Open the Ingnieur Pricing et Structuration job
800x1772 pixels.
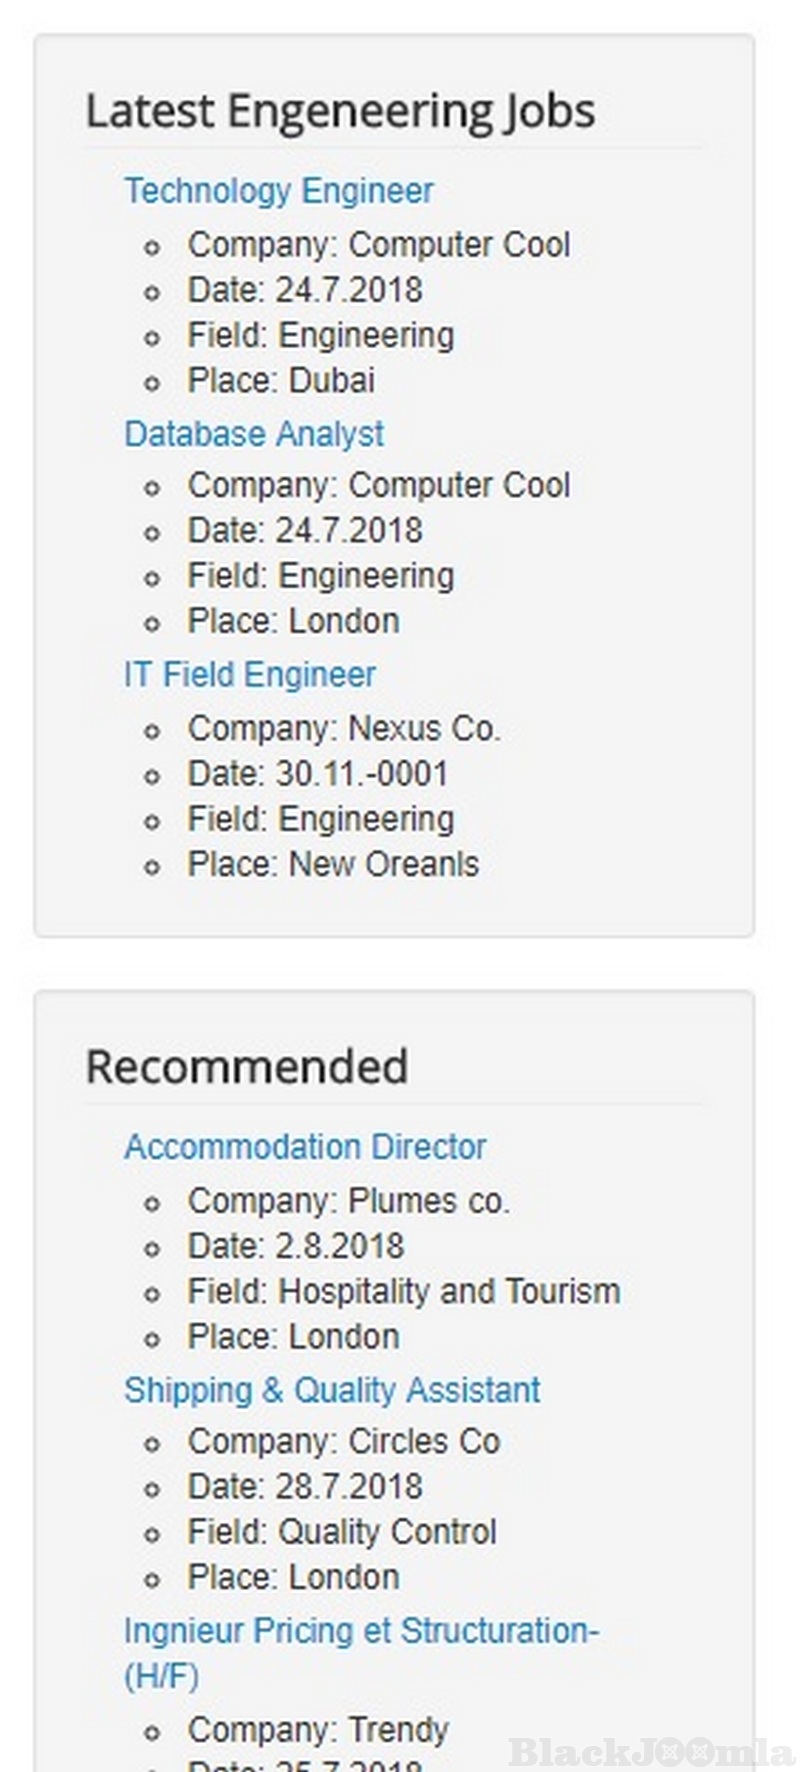click(x=360, y=1631)
